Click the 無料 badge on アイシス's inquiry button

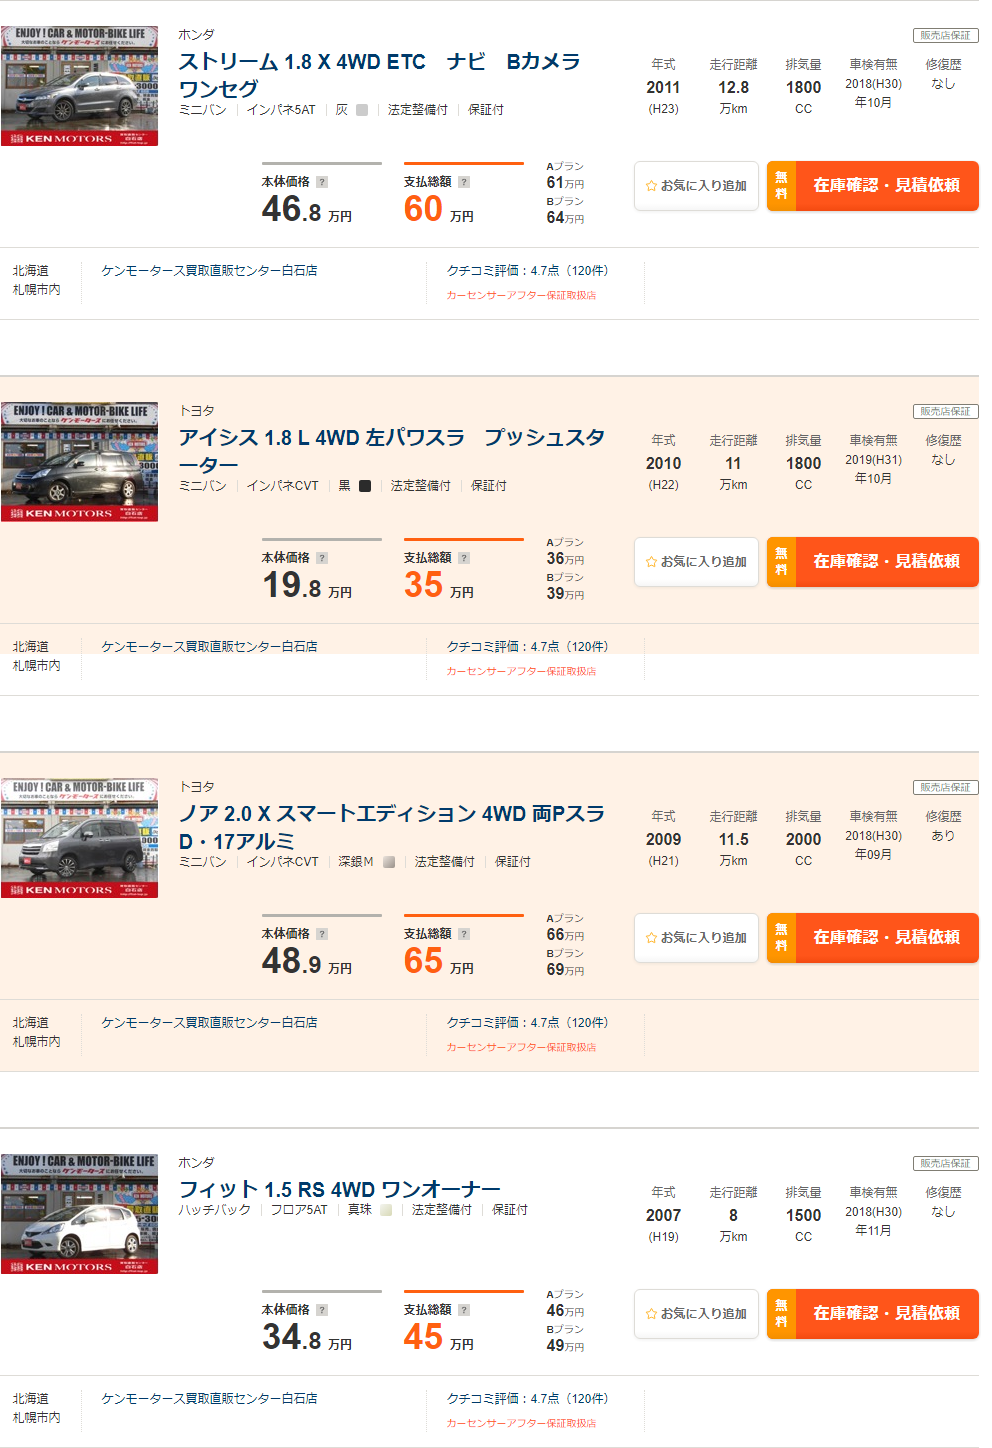click(x=780, y=562)
